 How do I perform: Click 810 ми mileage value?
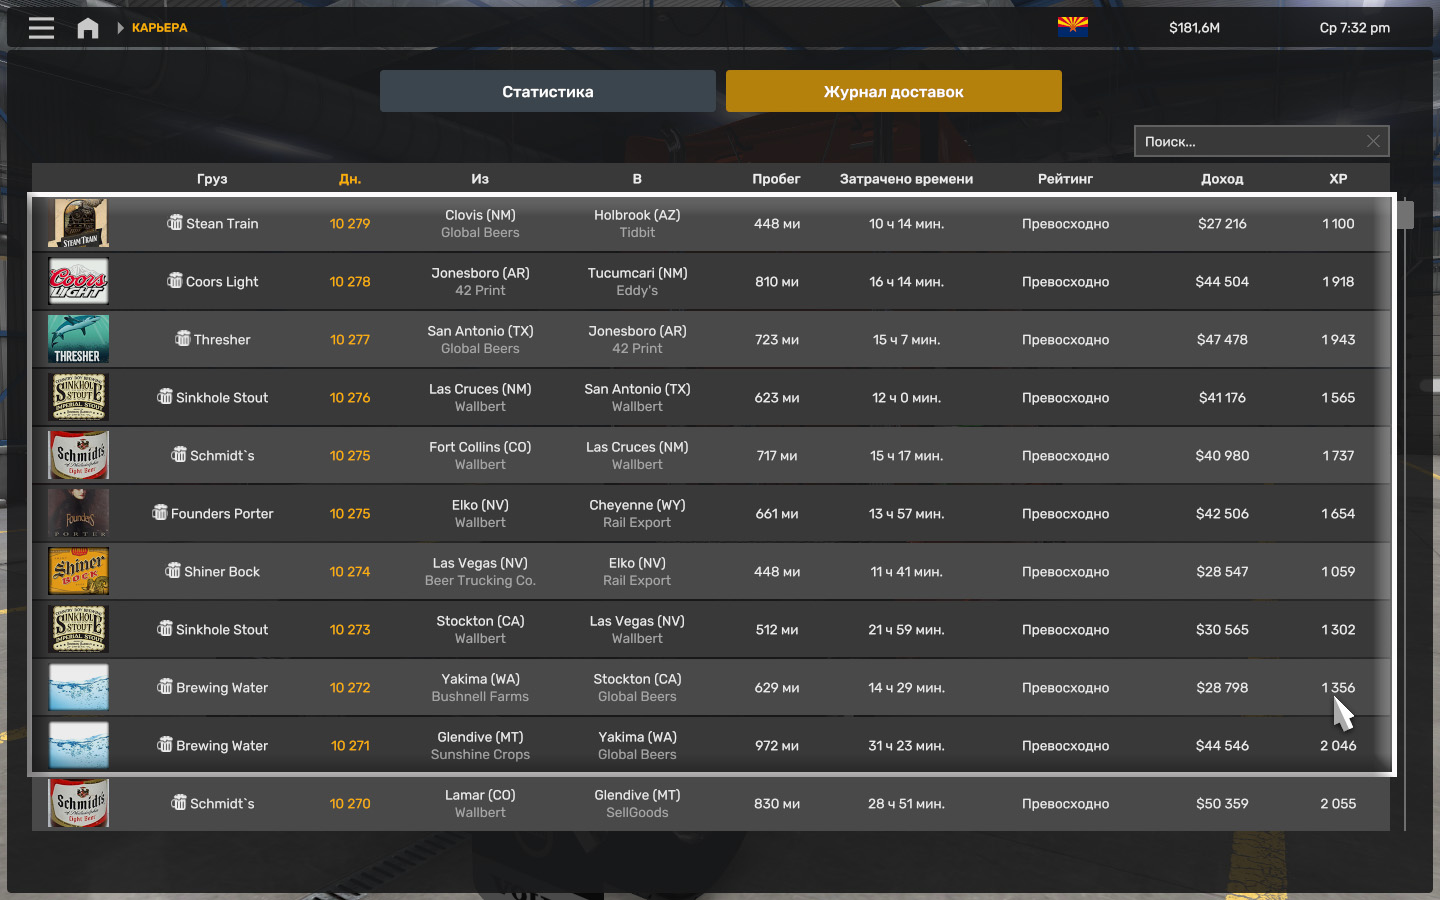[777, 281]
